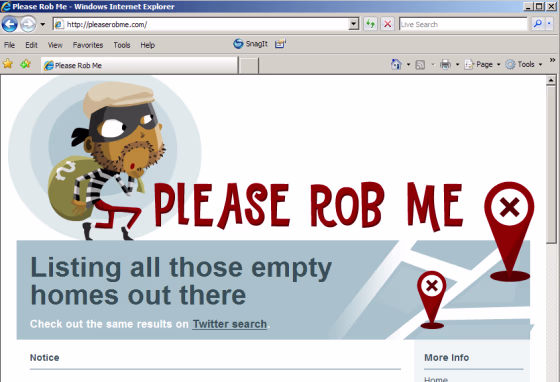Run search with the magnifier icon
Screen dimensions: 560x382
(538, 24)
